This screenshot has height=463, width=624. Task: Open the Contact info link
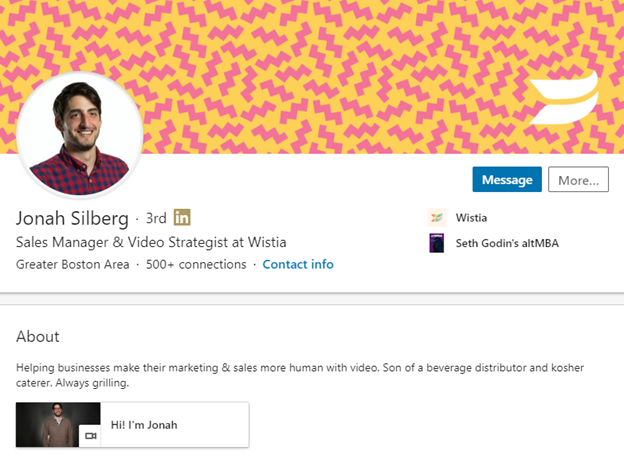pyautogui.click(x=298, y=265)
